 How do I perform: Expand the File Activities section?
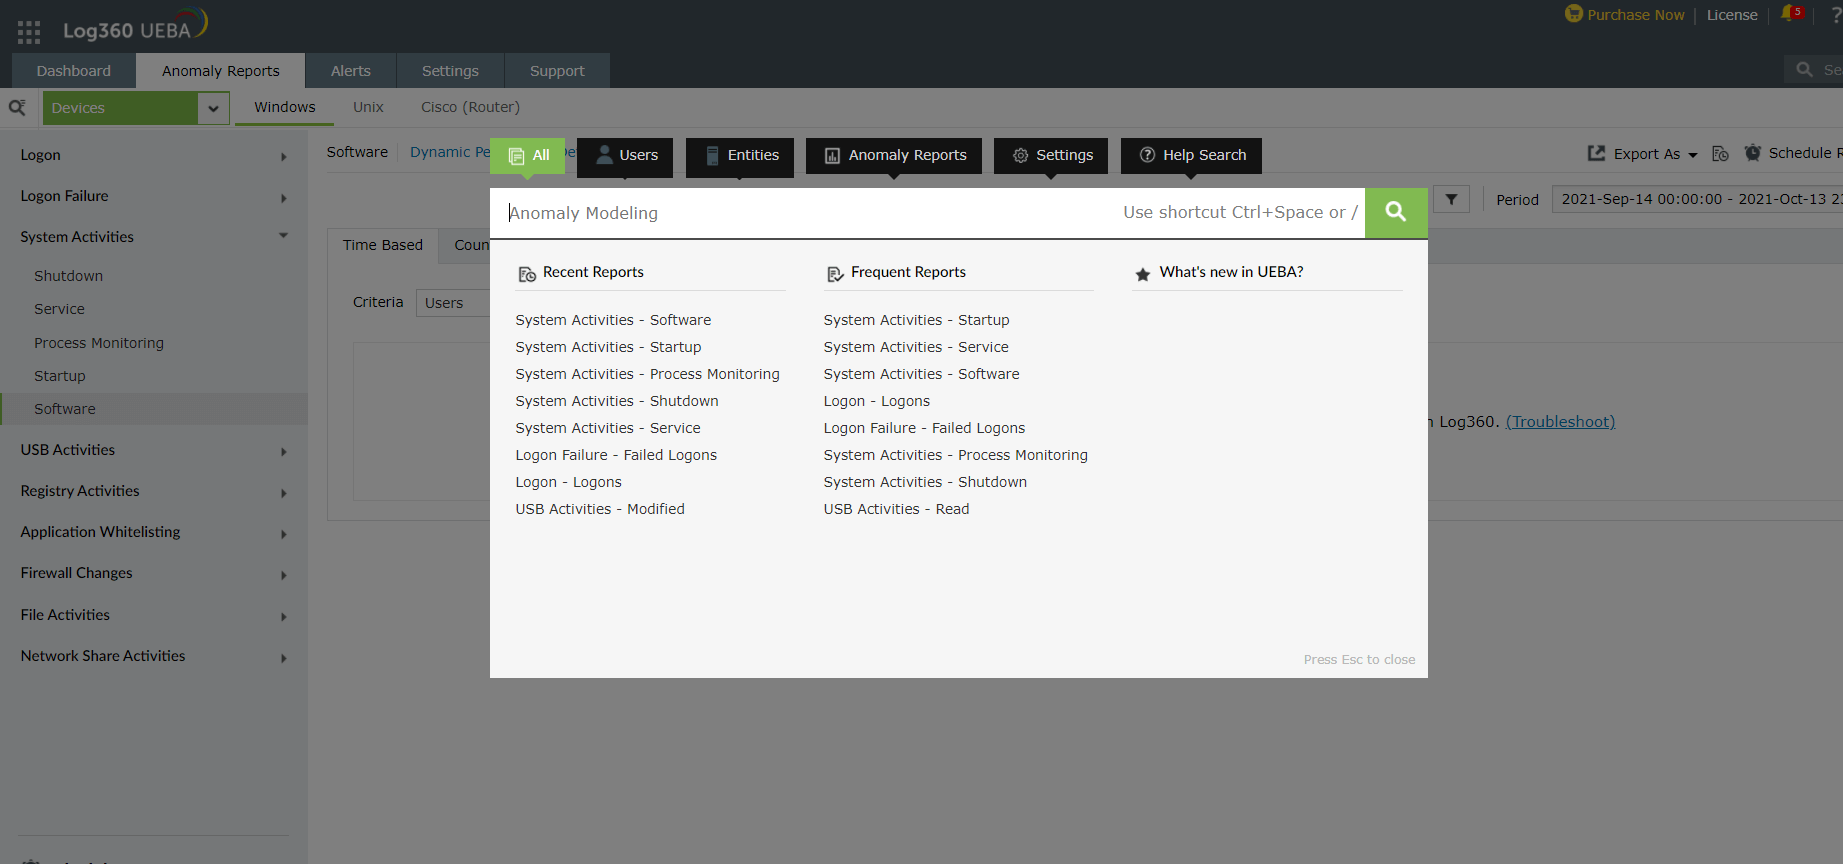click(284, 617)
